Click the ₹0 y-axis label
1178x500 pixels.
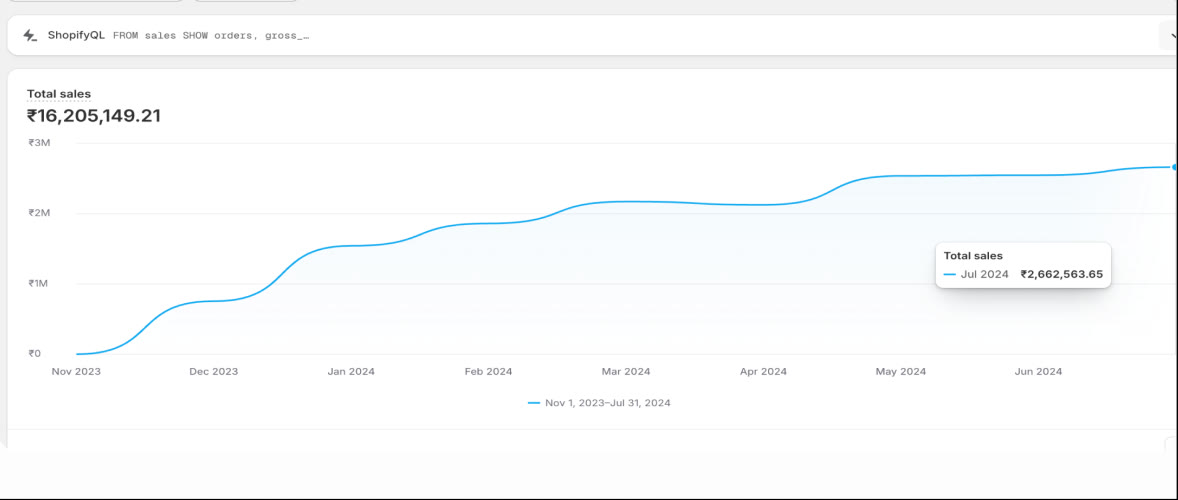pyautogui.click(x=35, y=354)
